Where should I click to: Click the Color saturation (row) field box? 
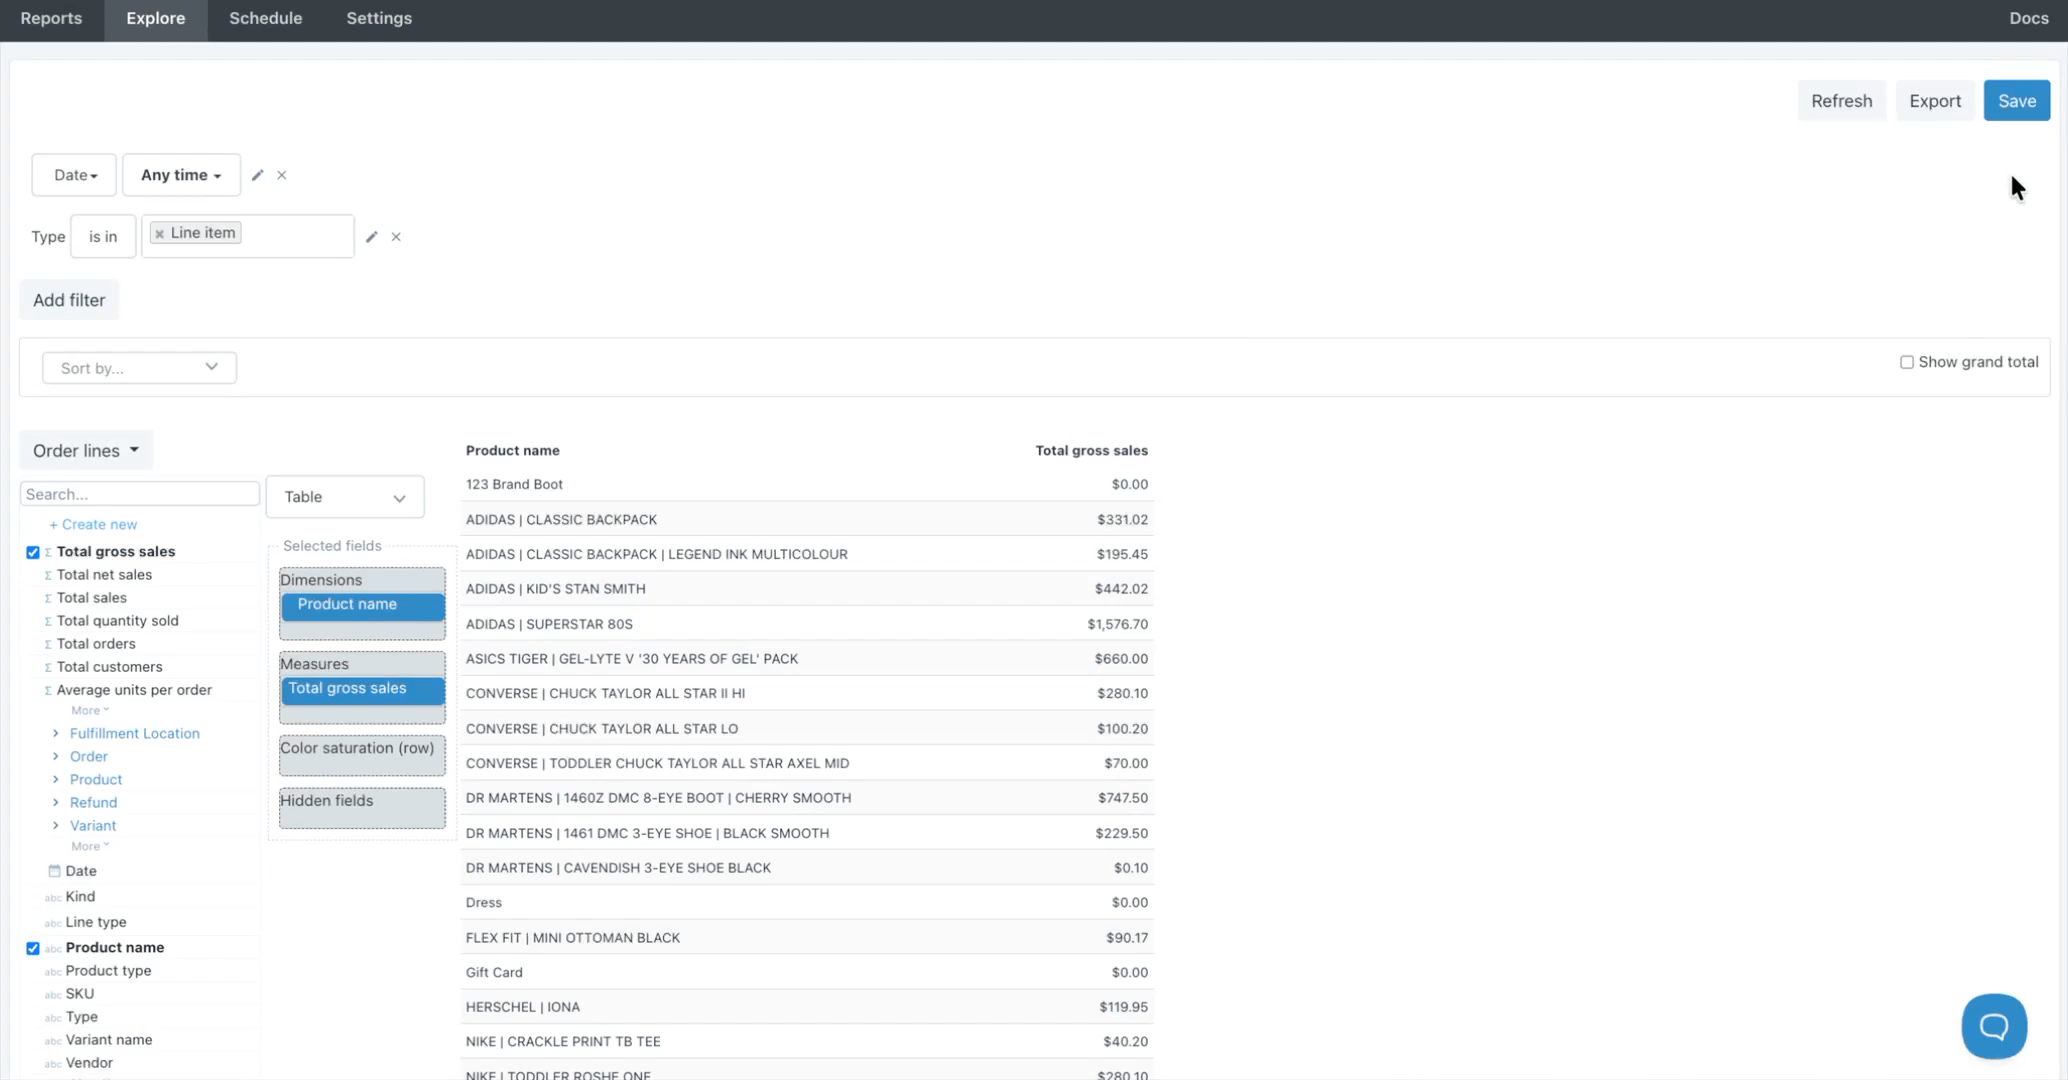coord(362,756)
